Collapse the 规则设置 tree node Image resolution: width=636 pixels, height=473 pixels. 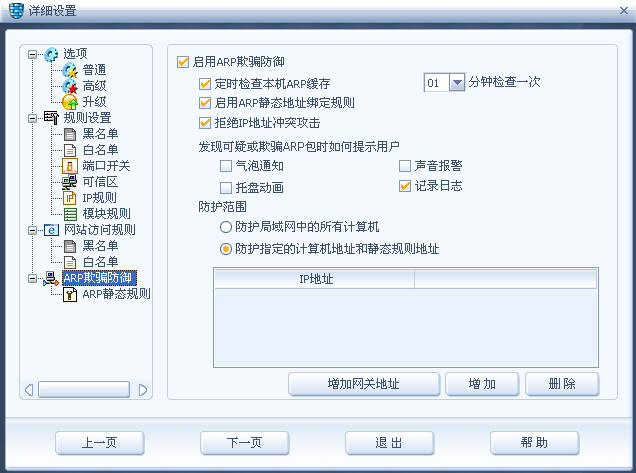point(32,118)
